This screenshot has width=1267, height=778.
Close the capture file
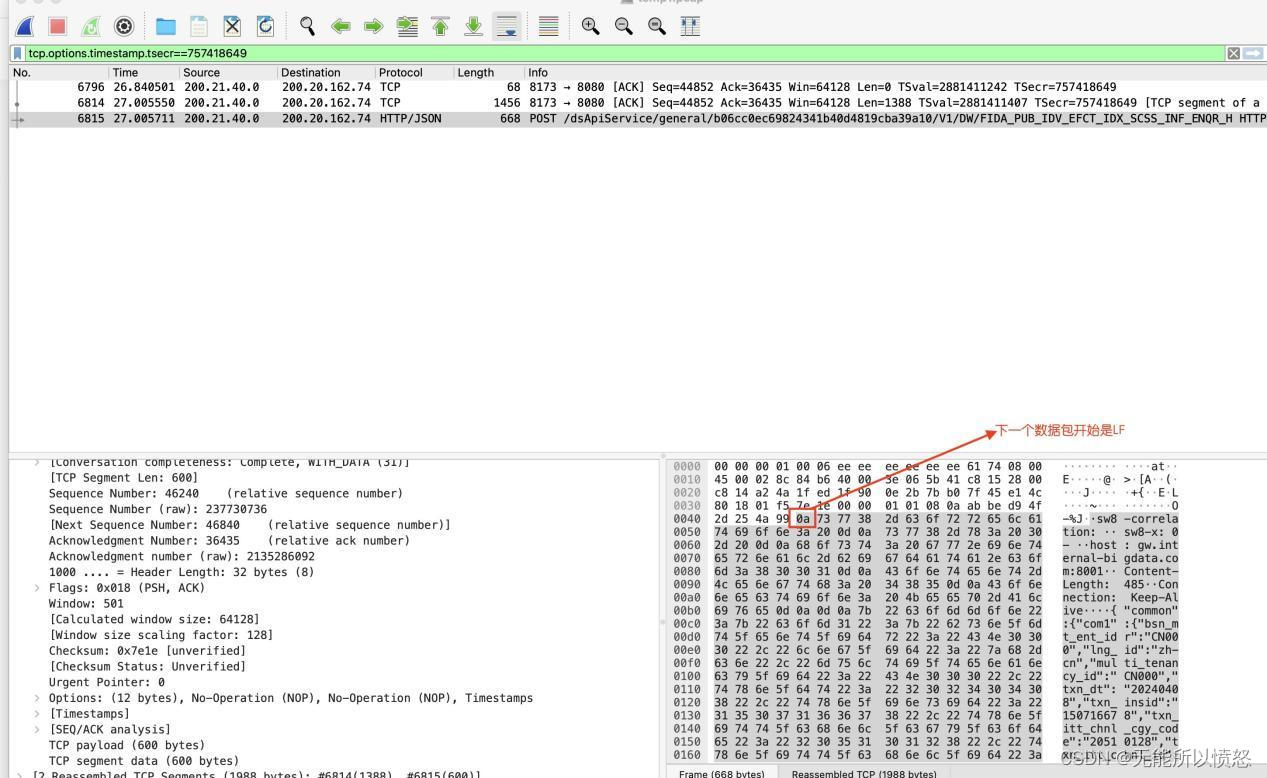pyautogui.click(x=232, y=27)
